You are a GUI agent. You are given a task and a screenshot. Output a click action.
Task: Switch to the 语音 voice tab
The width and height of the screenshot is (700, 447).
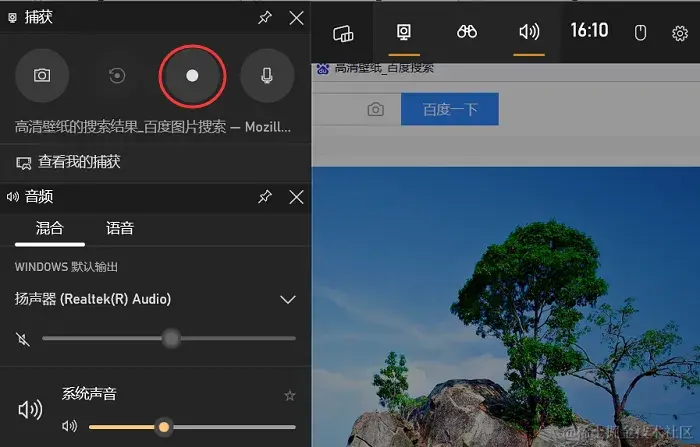click(x=120, y=228)
